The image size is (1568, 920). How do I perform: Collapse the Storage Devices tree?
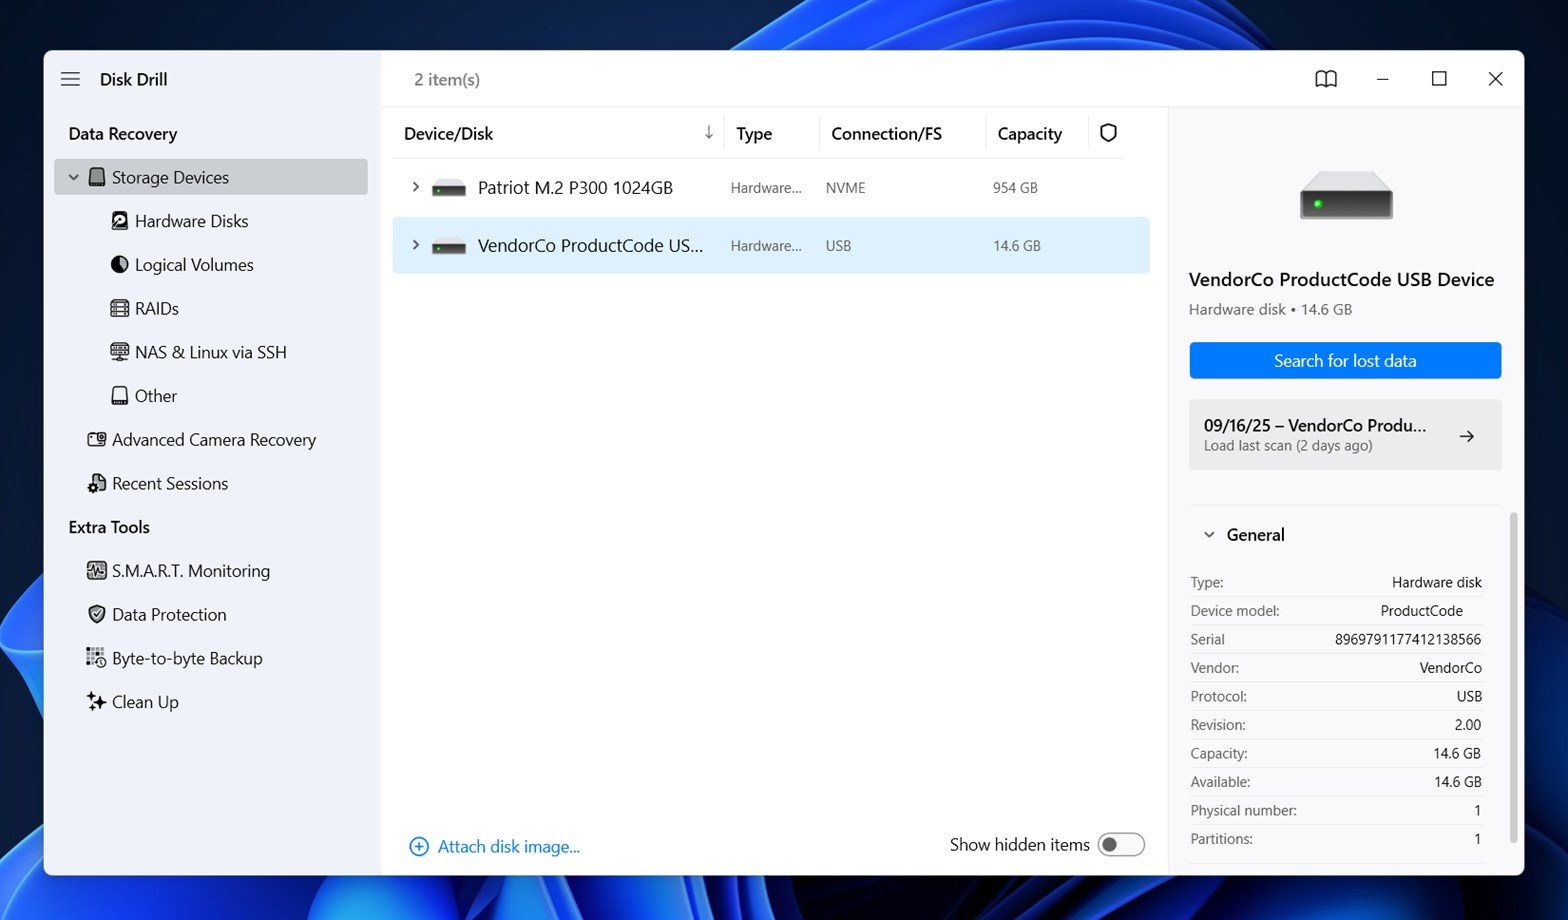73,177
